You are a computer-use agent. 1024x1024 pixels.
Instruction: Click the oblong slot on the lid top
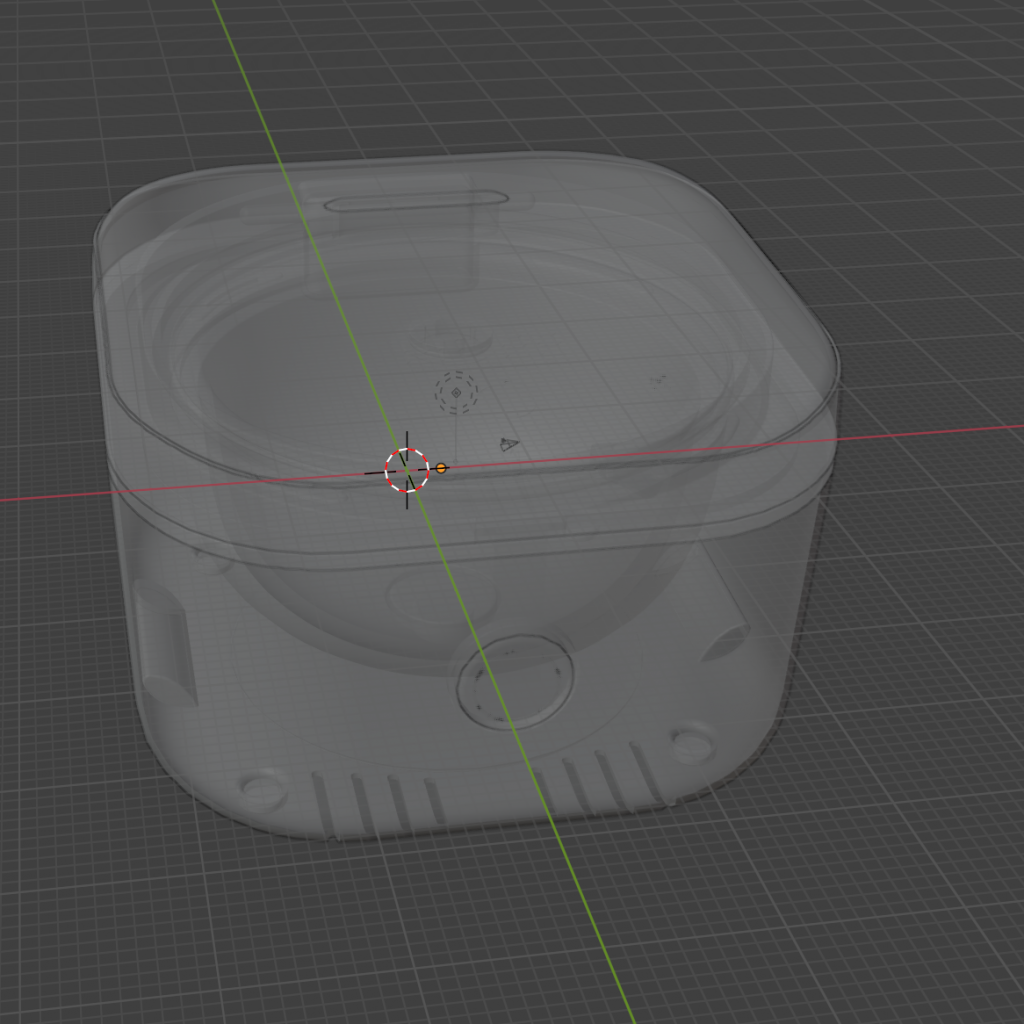tap(416, 202)
